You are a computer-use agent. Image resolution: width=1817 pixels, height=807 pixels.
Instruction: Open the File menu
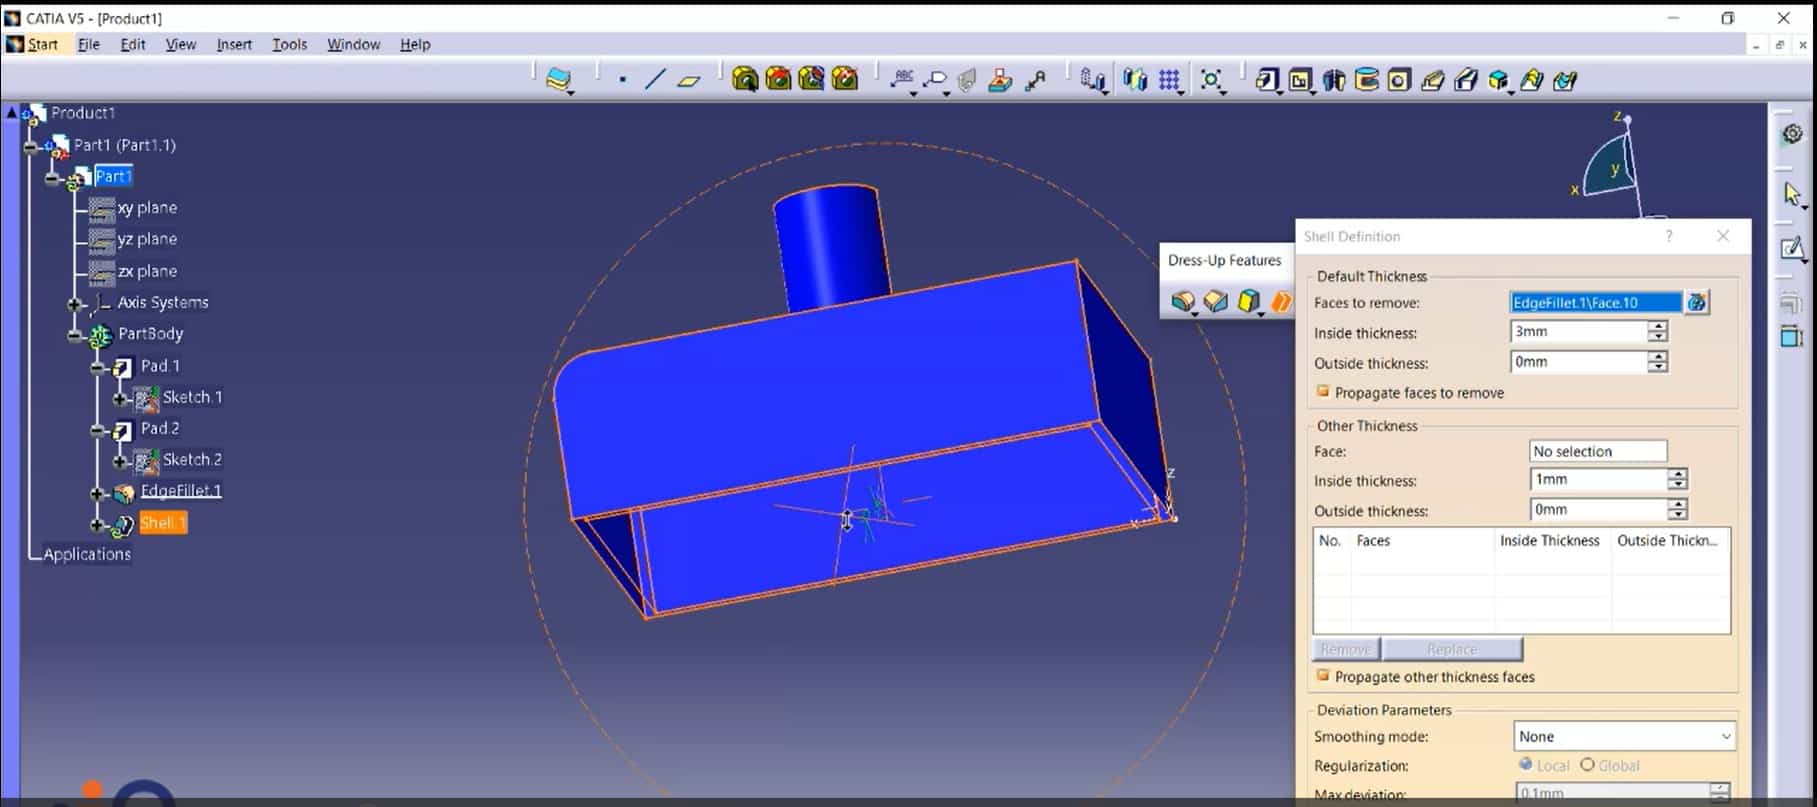coord(89,44)
